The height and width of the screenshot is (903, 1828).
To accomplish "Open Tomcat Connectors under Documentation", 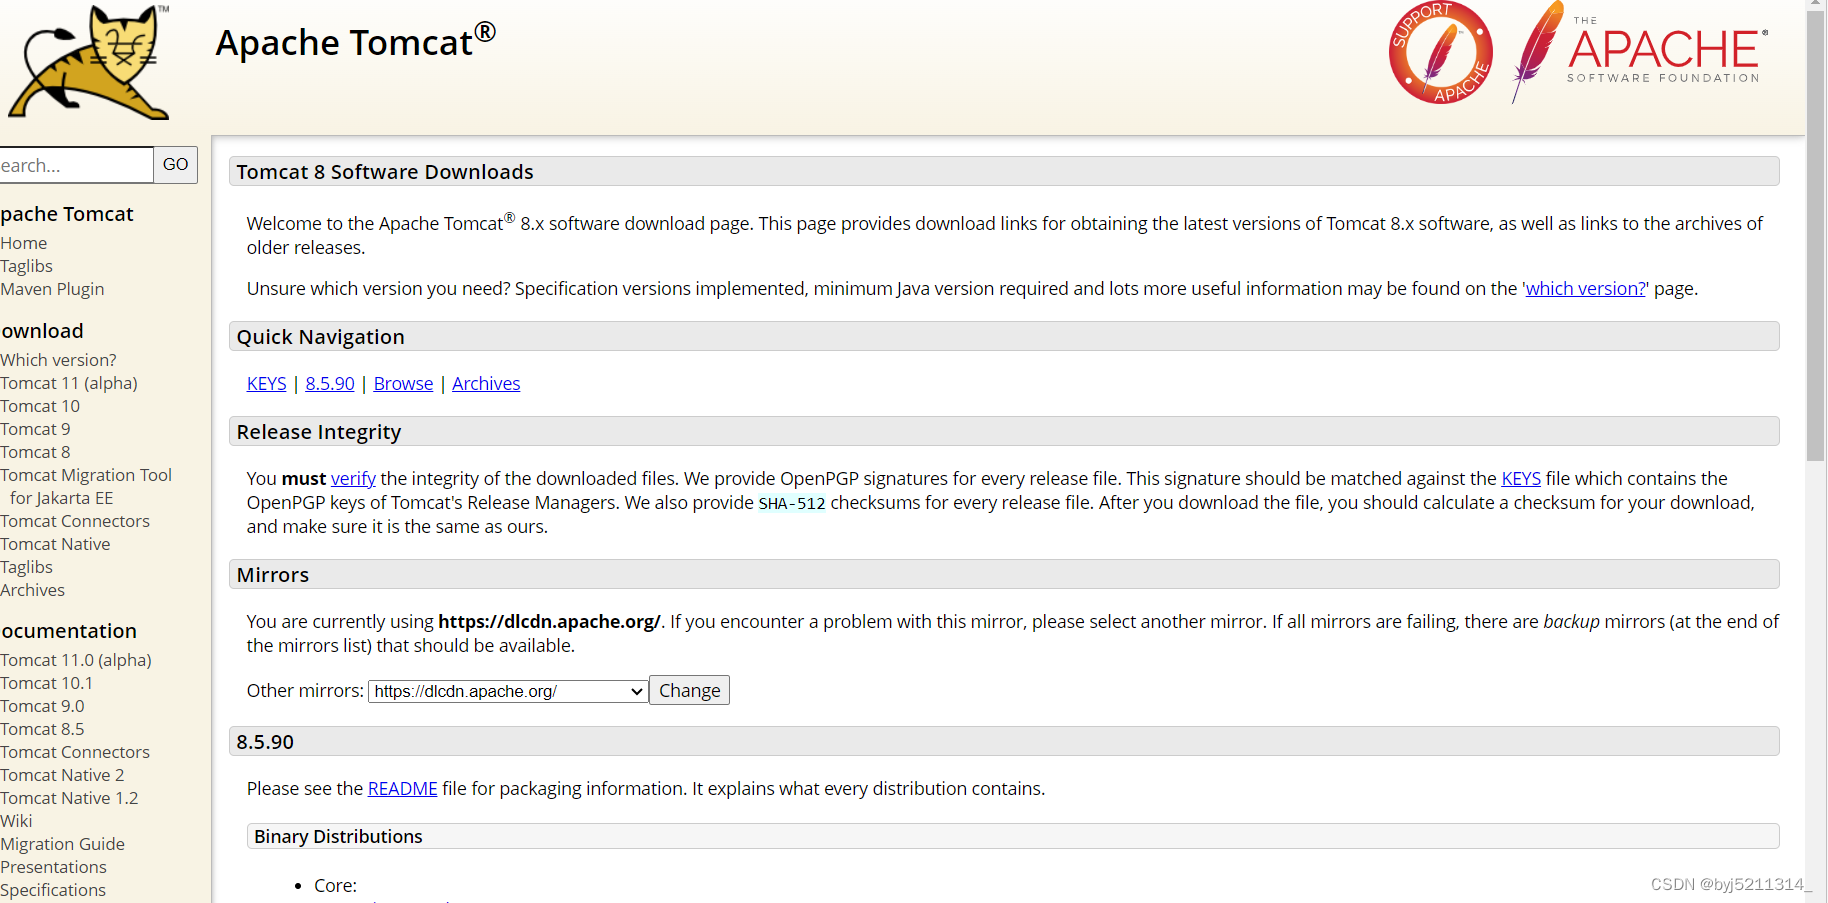I will click(75, 752).
